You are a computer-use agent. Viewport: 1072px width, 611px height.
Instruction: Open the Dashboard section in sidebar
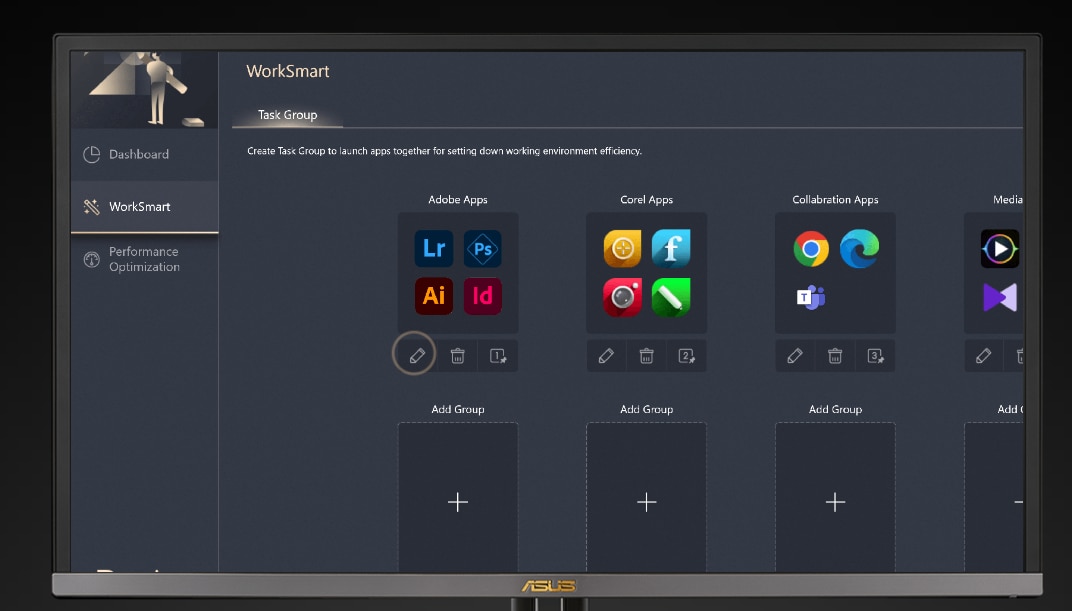click(x=139, y=154)
